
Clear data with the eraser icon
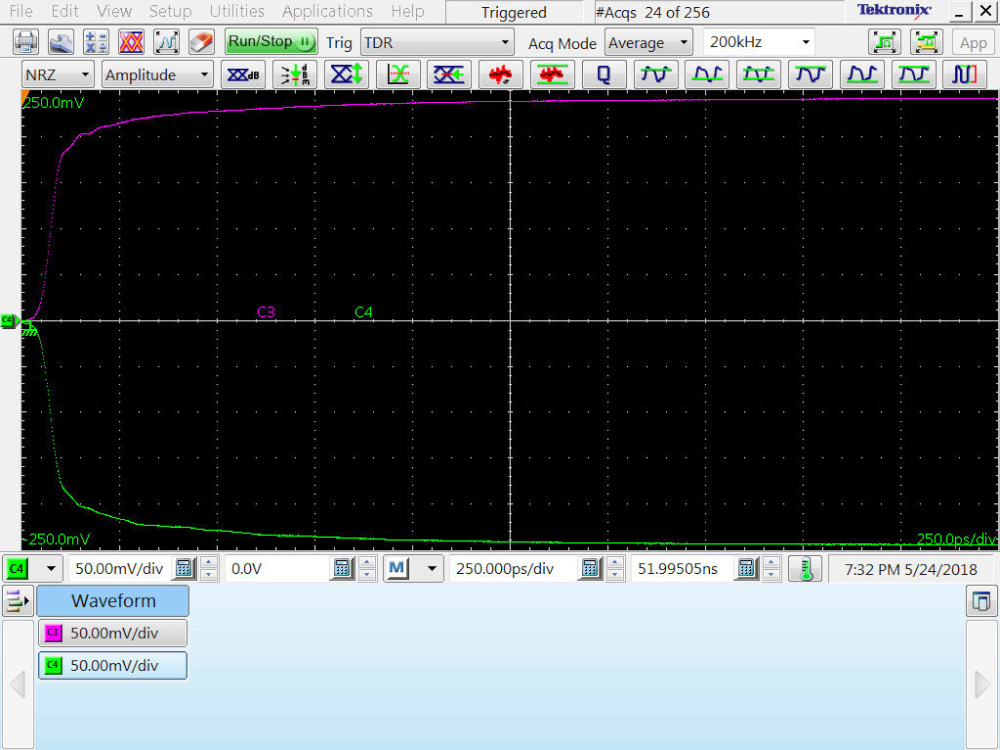pos(201,42)
